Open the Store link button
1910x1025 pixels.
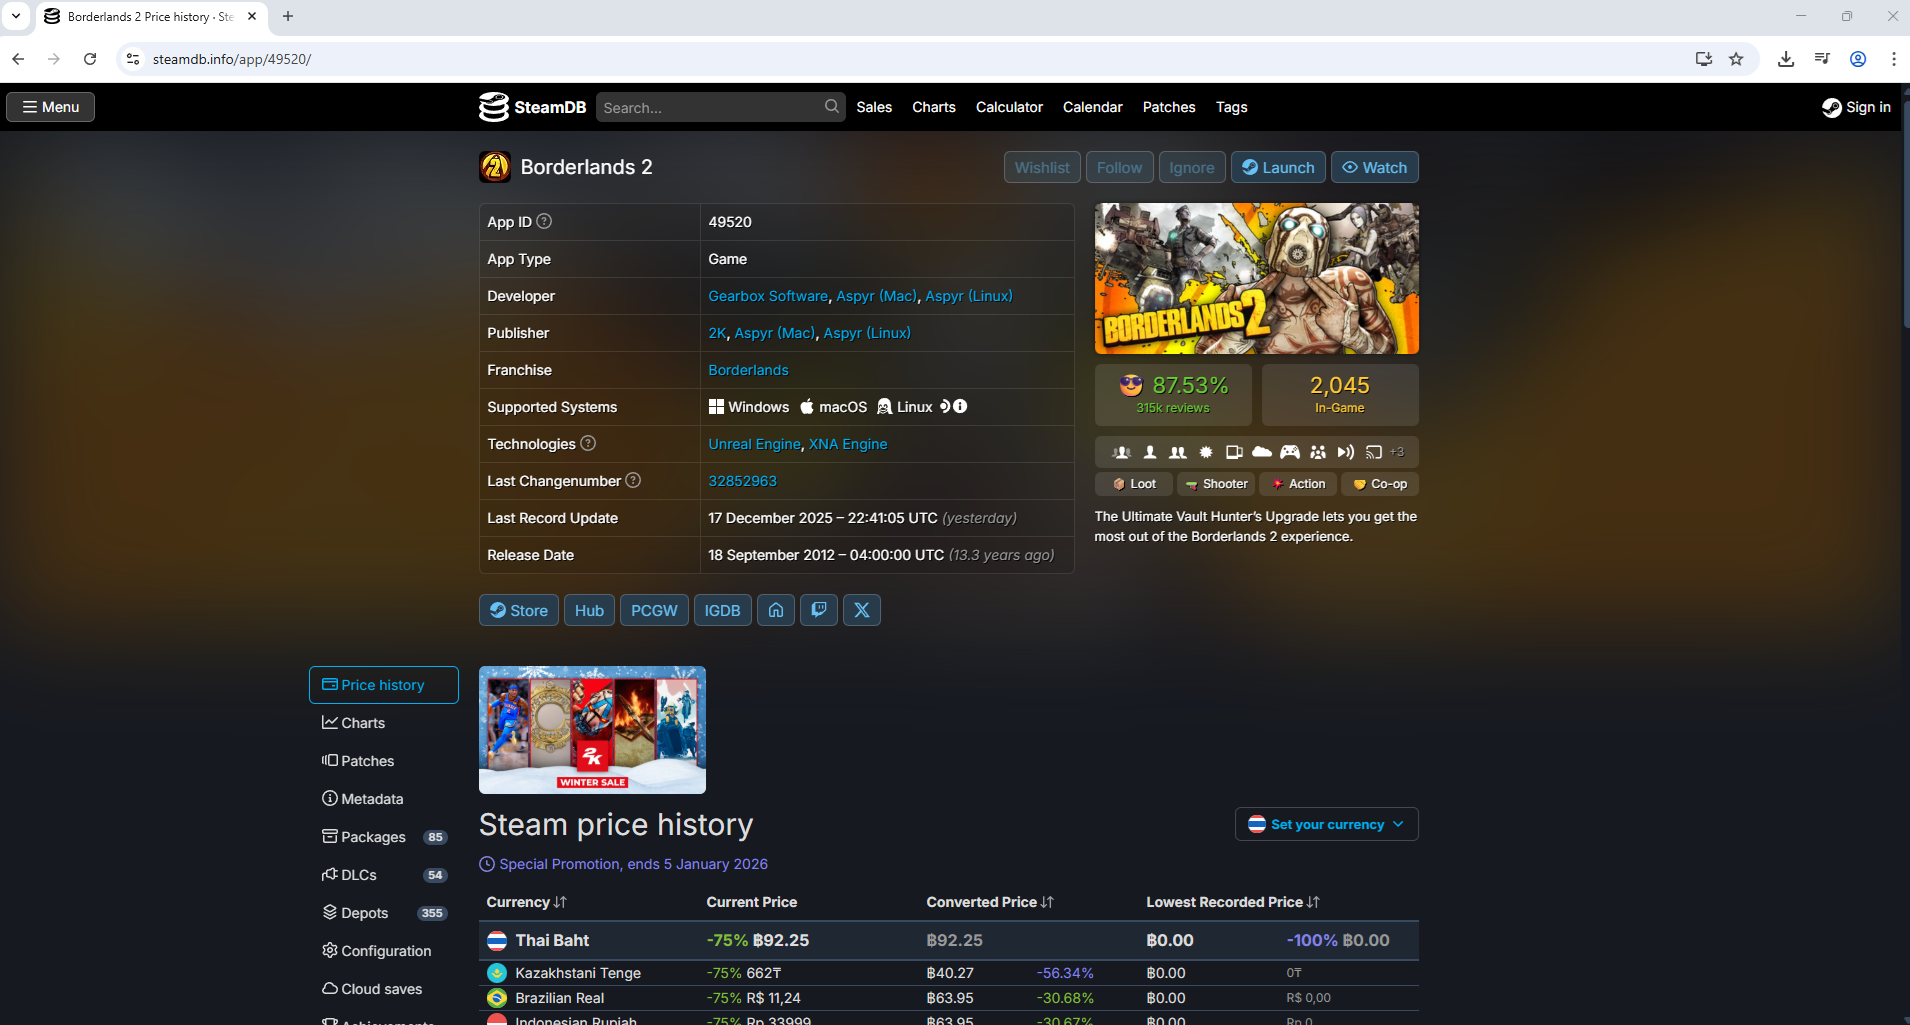tap(519, 610)
